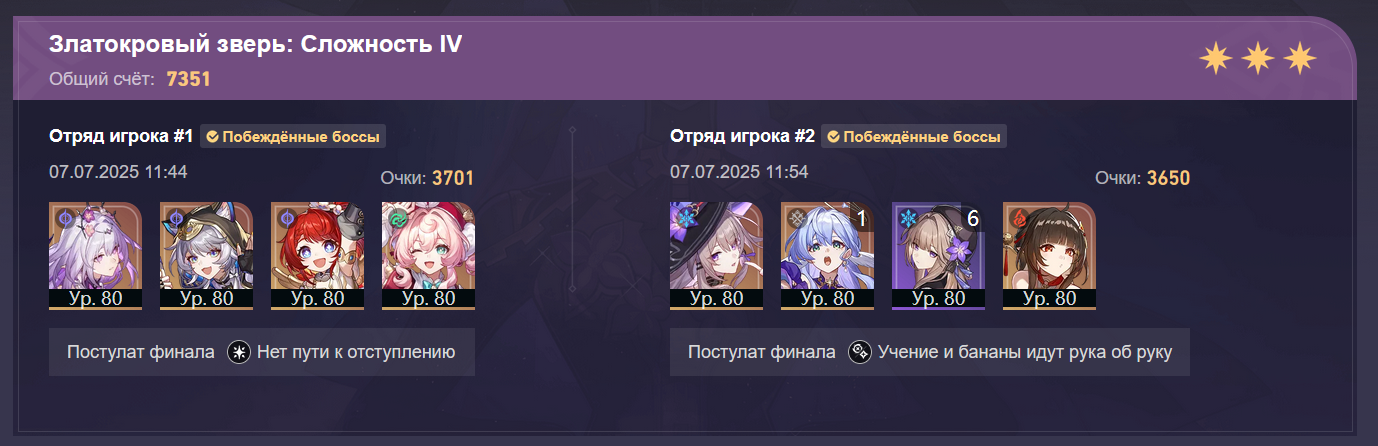Screen dimensions: 1378x446
Task: Click the Учение и бананы buff icon
Action: point(859,352)
